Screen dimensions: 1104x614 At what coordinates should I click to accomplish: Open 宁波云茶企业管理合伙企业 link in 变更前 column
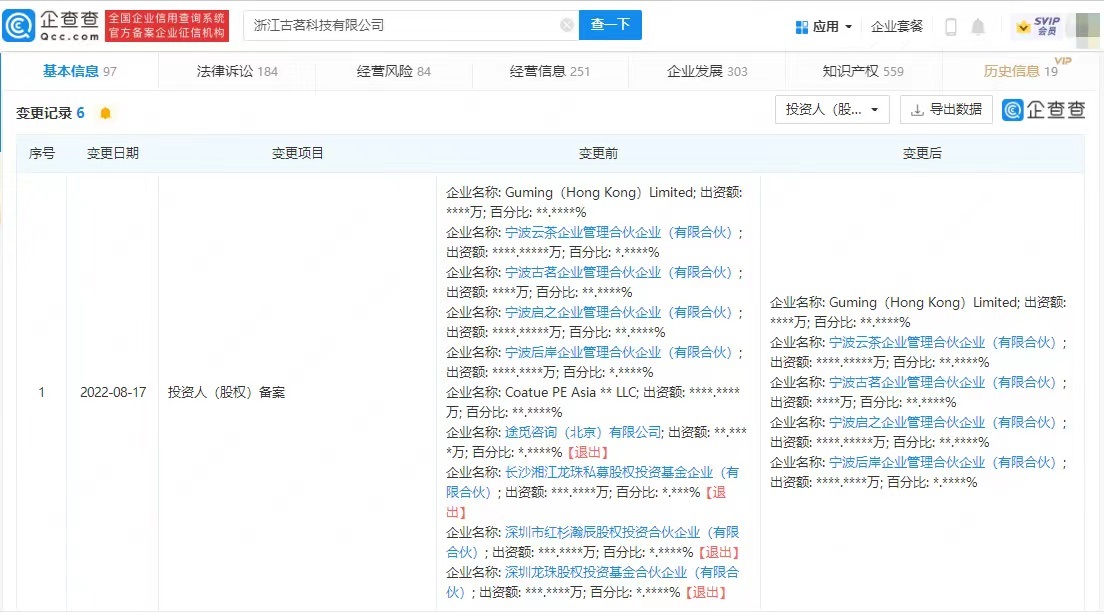tap(619, 232)
